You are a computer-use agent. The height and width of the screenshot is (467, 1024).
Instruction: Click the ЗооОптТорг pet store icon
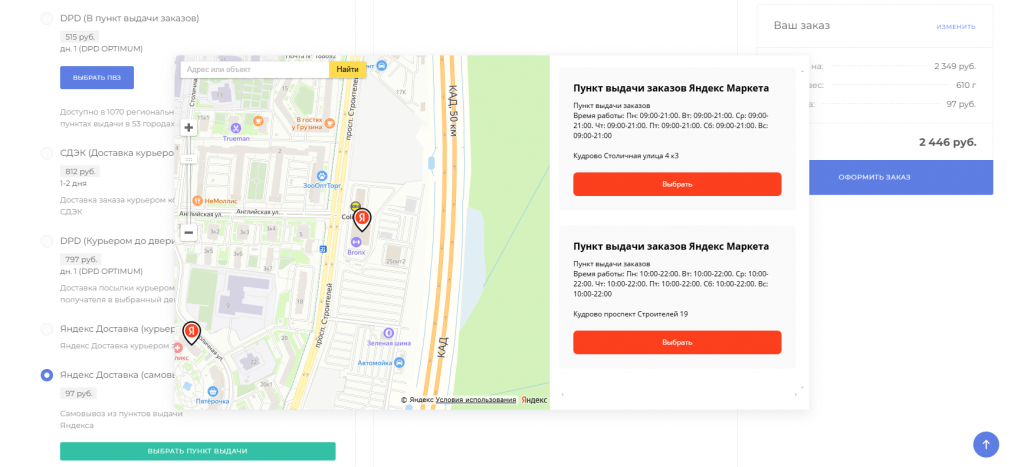tap(322, 174)
